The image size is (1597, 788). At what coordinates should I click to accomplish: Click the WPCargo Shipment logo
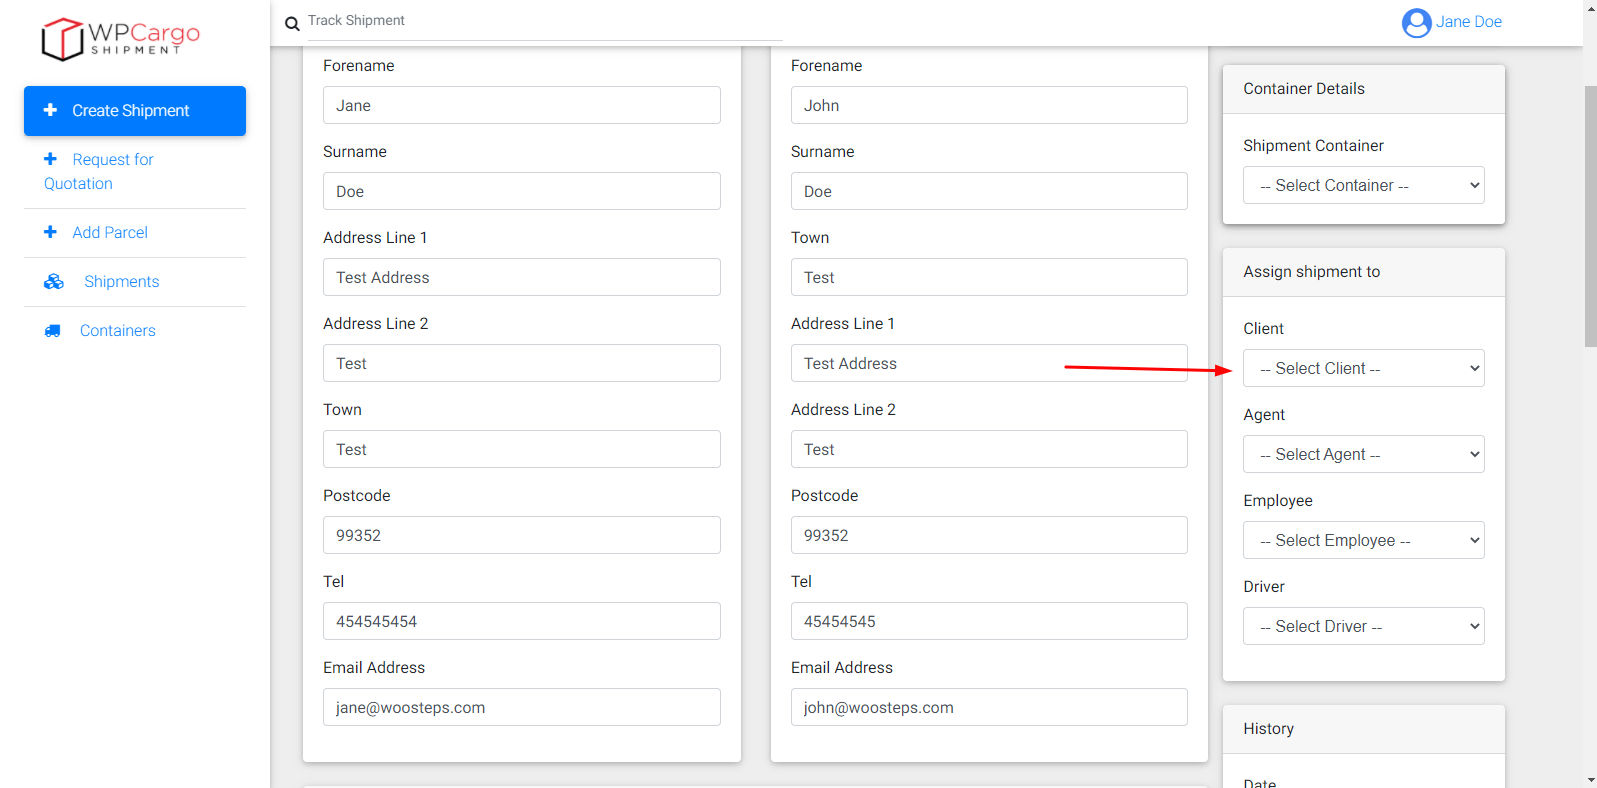tap(120, 39)
